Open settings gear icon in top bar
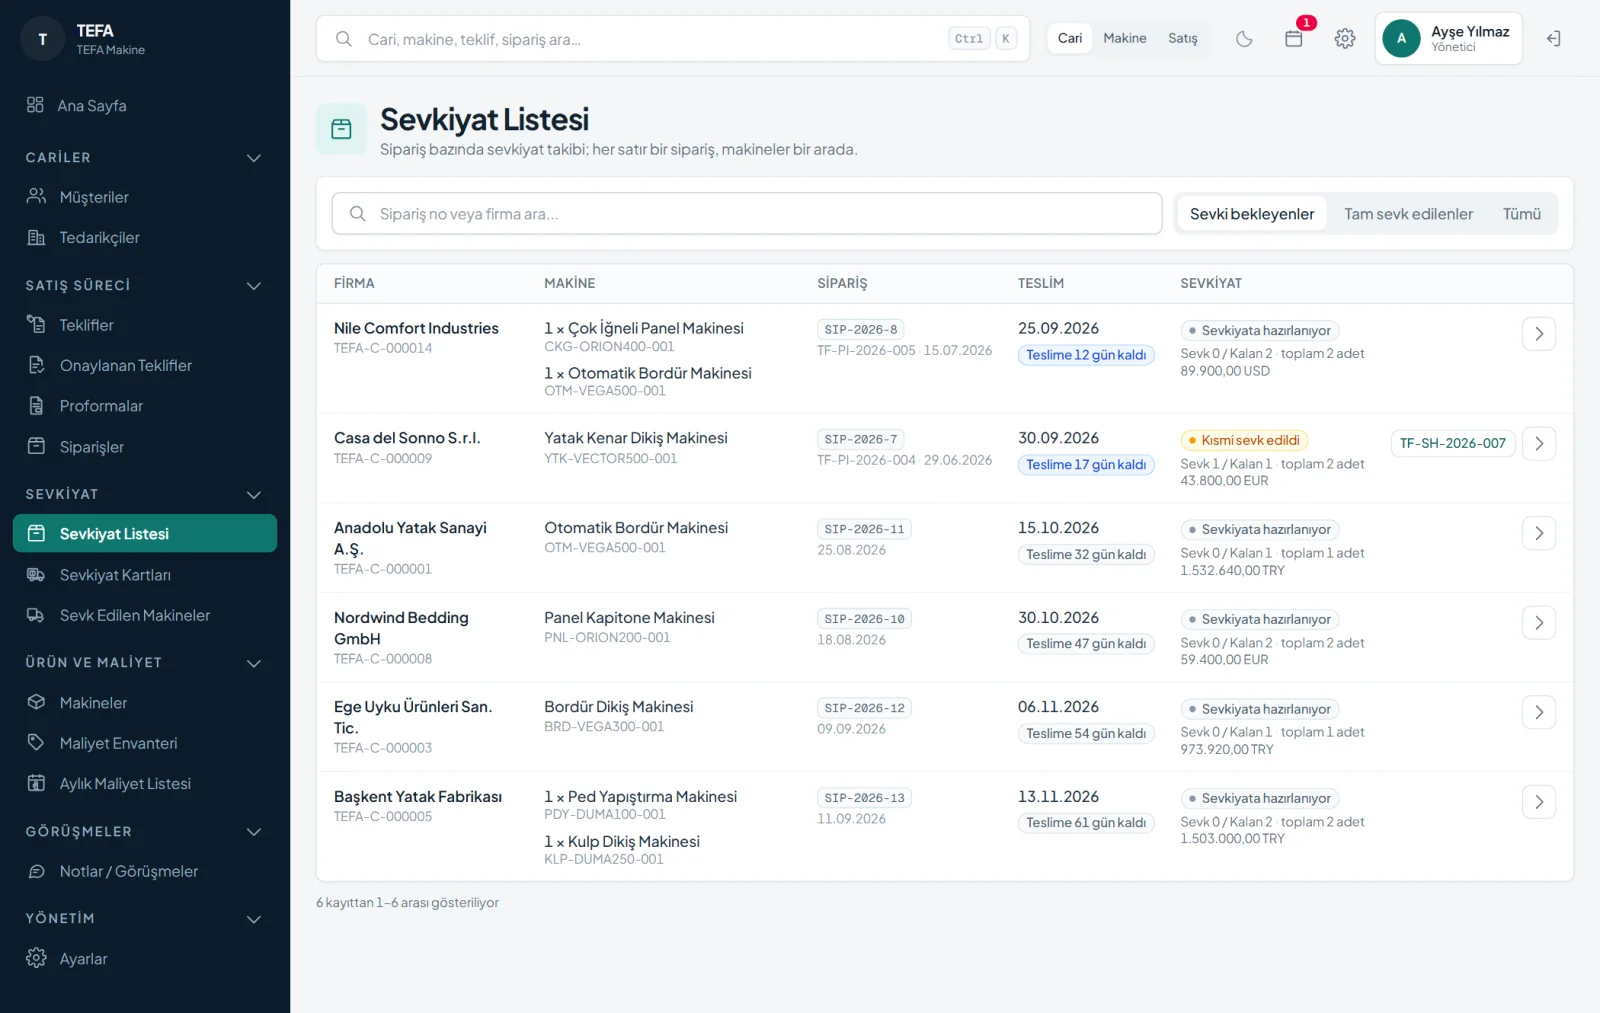 [x=1345, y=39]
